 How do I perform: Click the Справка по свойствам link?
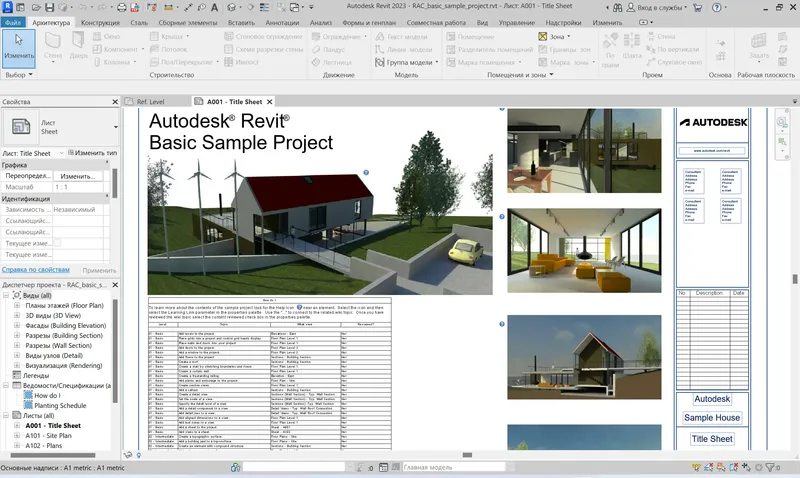(x=35, y=270)
